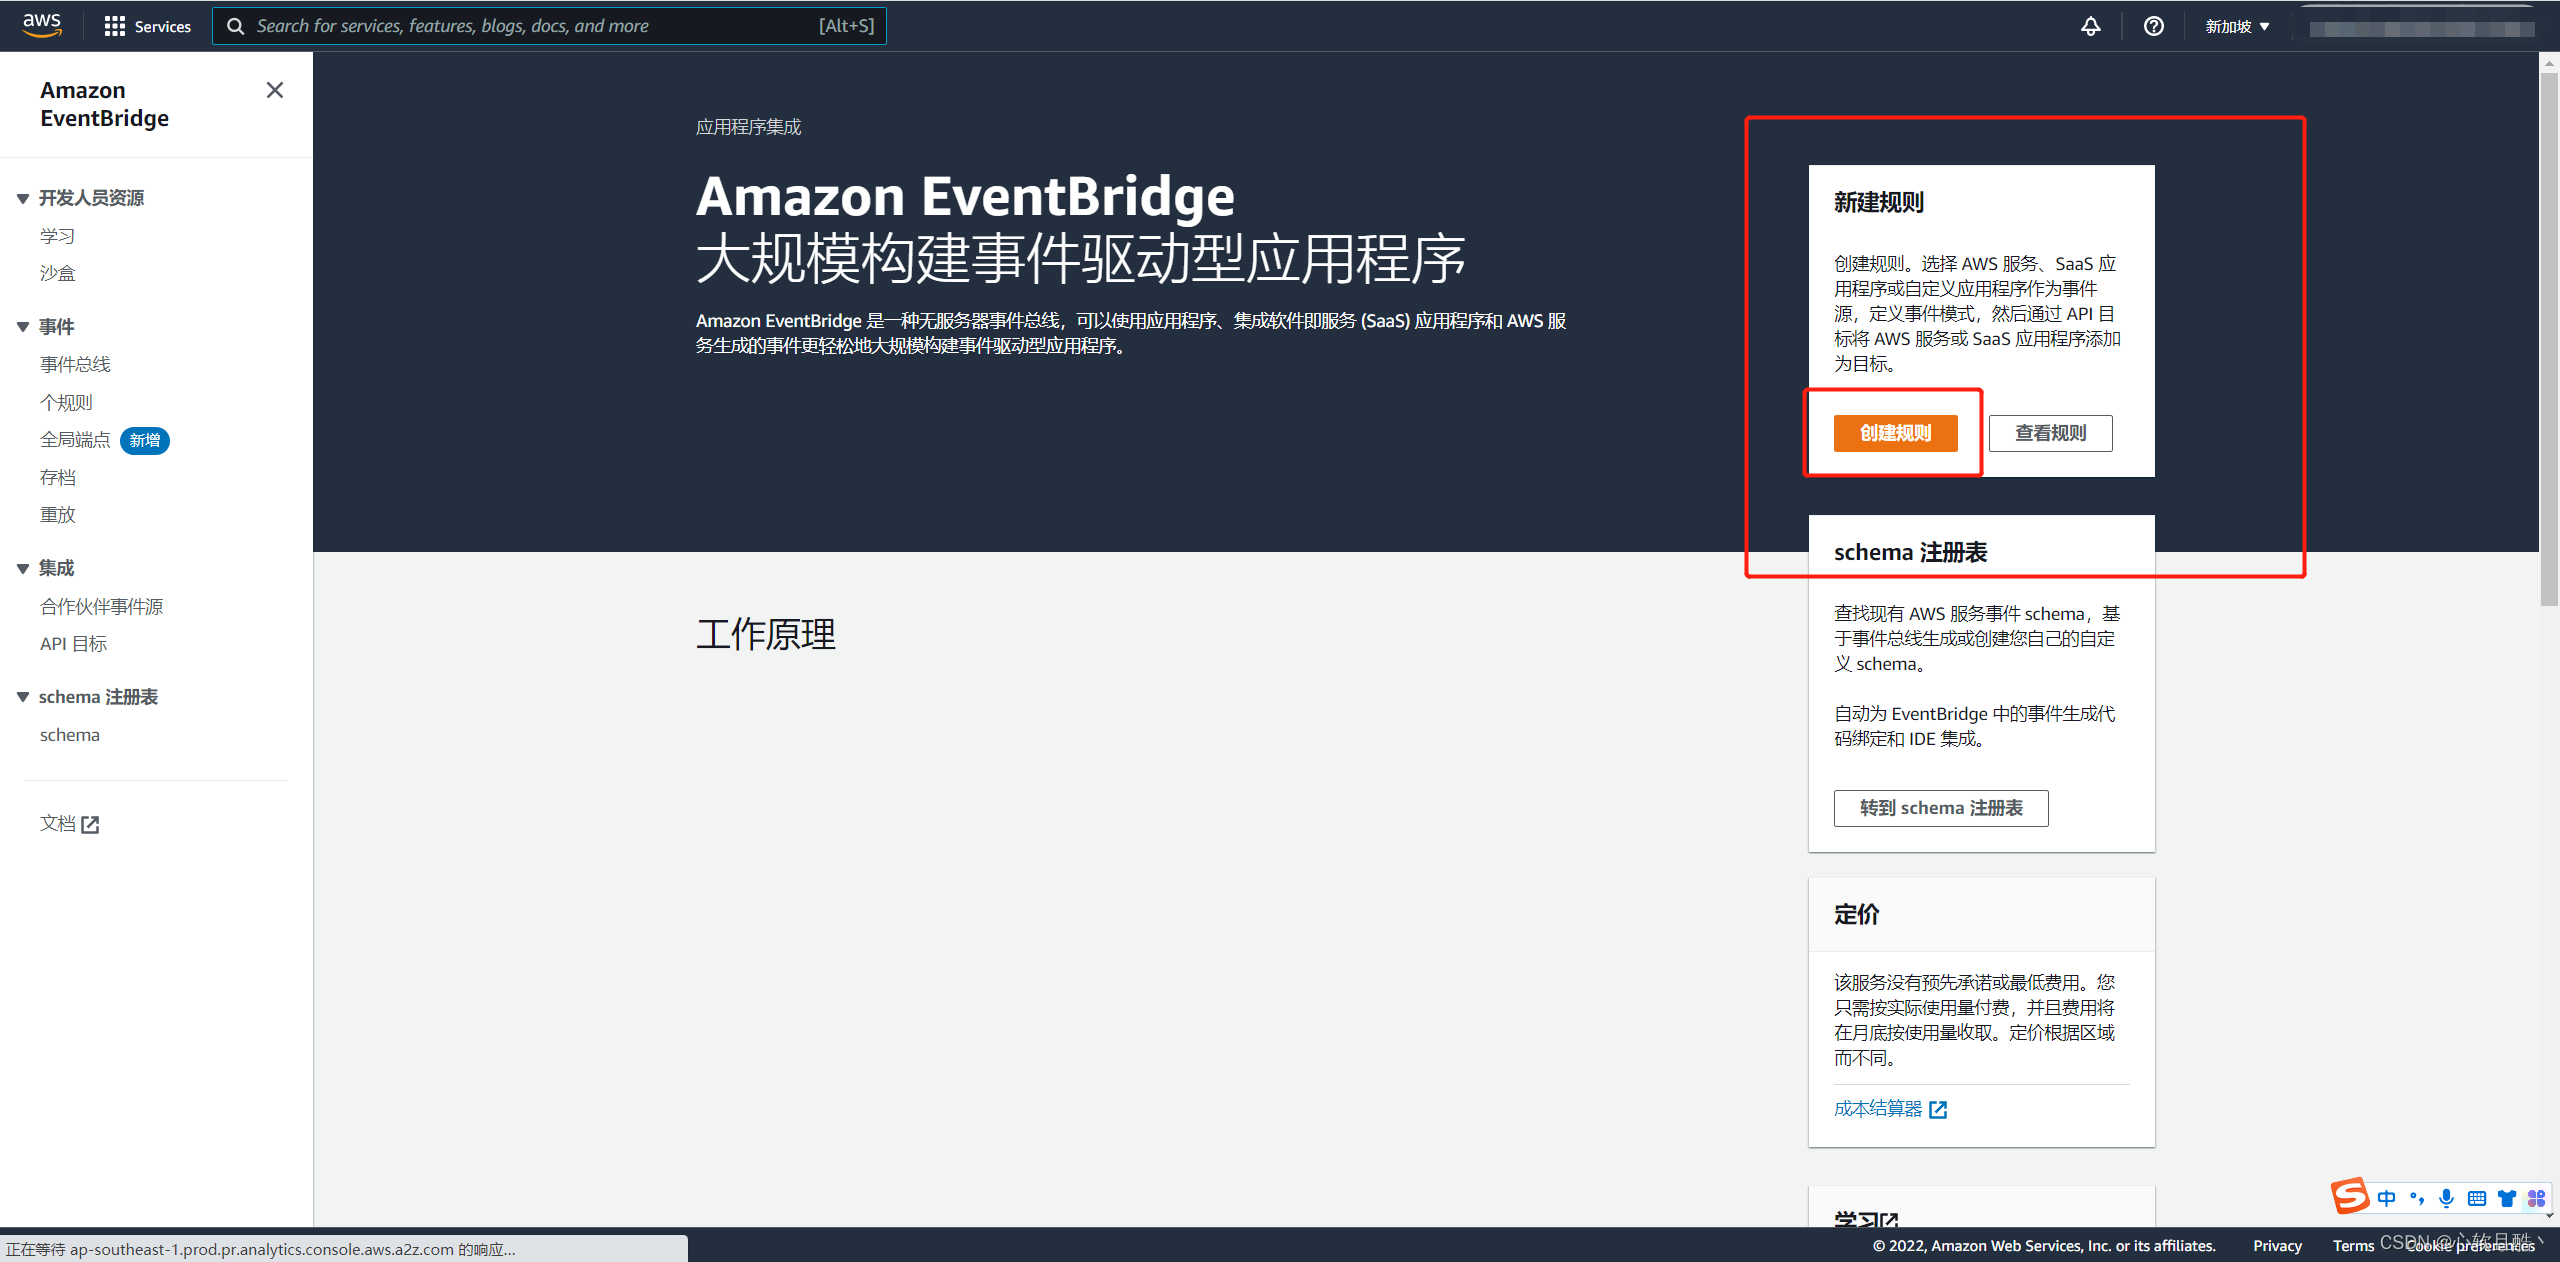Image resolution: width=2560 pixels, height=1262 pixels.
Task: Click the external link icon beside 成本结算器
Action: coord(1938,1109)
